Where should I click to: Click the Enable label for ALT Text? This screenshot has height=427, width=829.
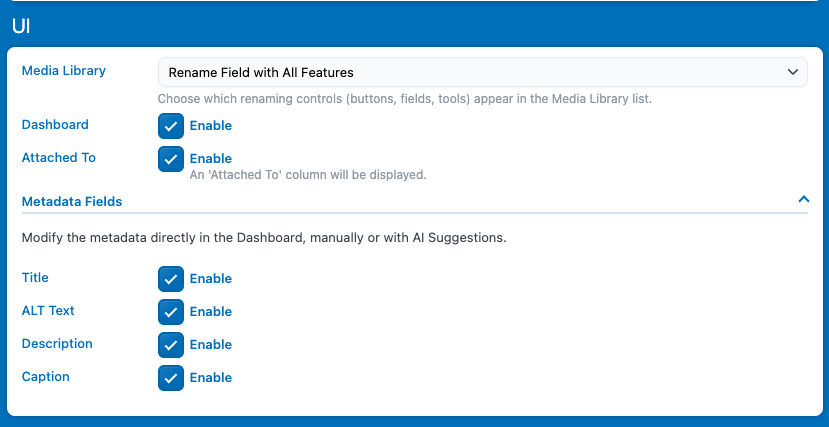[x=211, y=312]
